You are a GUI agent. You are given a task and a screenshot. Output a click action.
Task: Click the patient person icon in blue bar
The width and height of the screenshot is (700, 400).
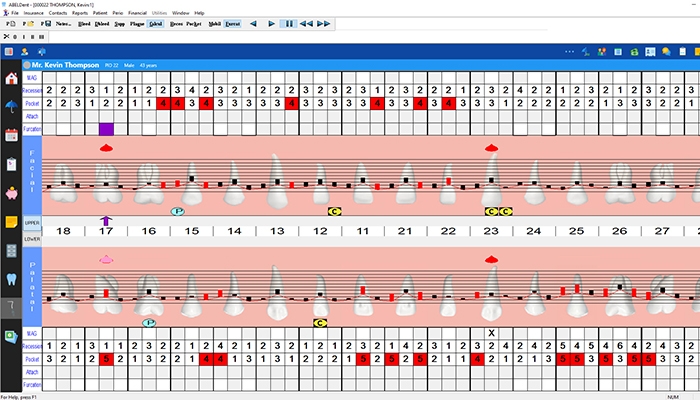click(25, 52)
